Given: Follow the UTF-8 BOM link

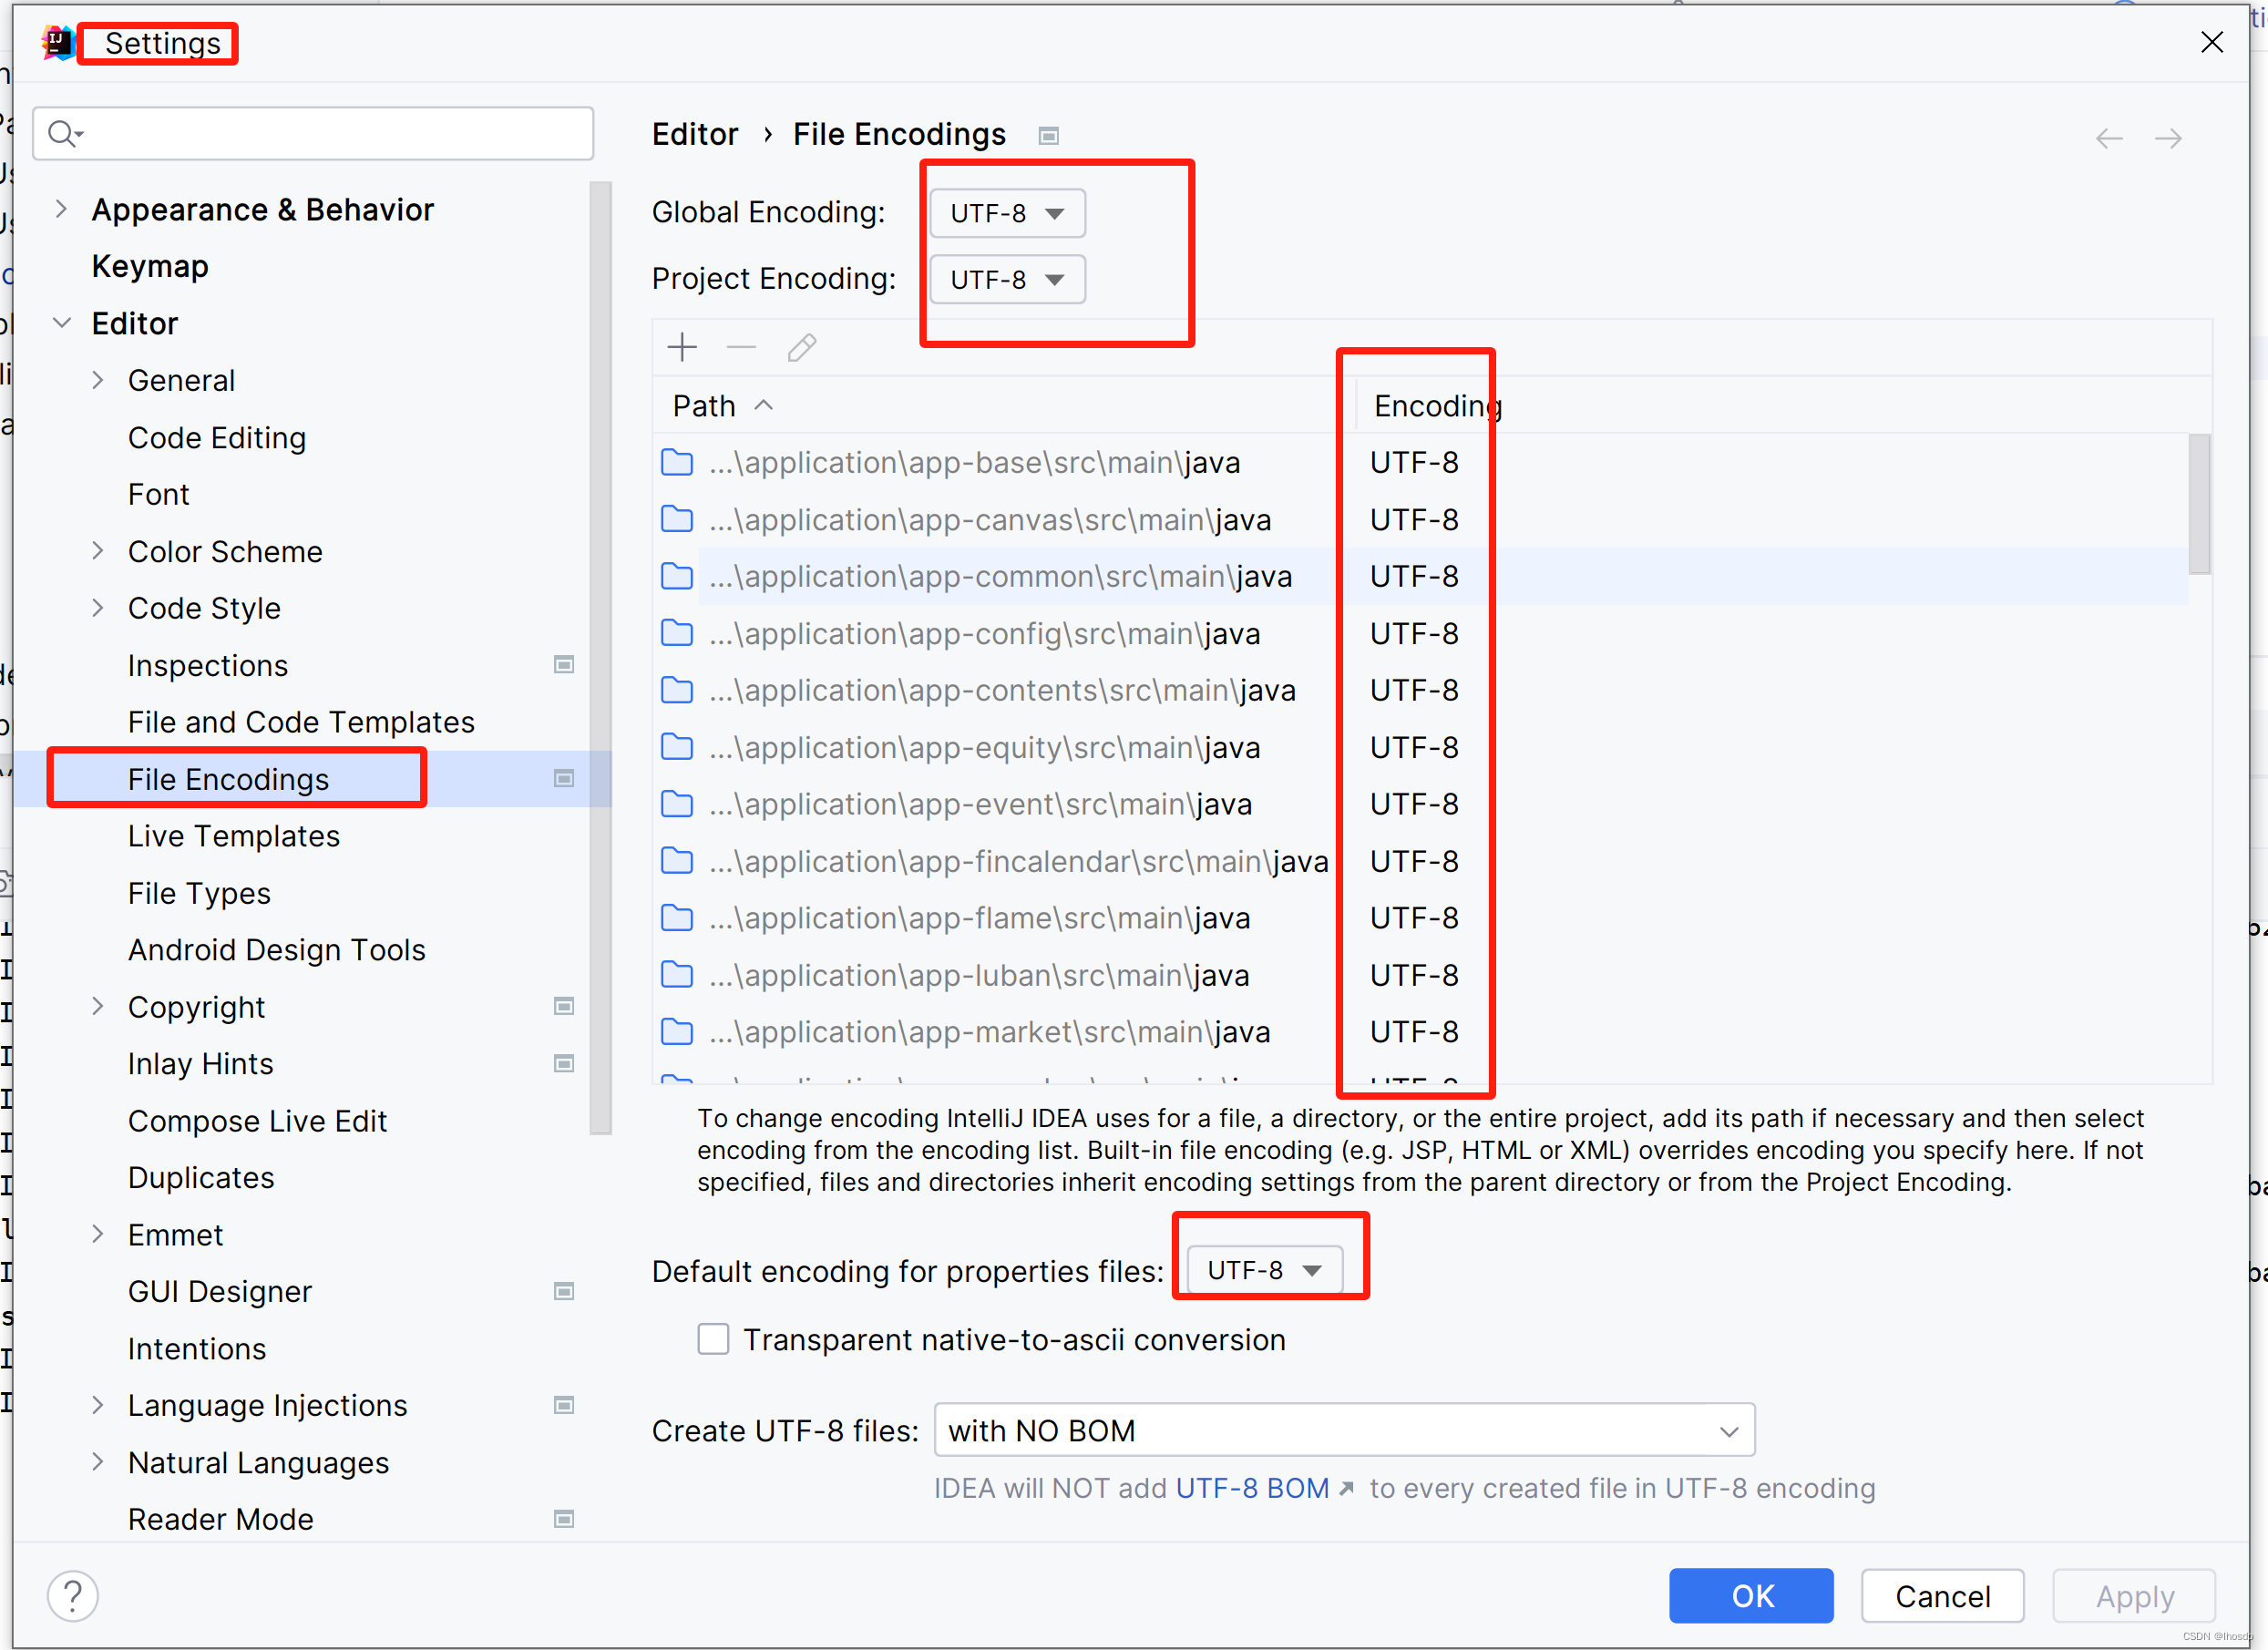Looking at the screenshot, I should (1251, 1488).
